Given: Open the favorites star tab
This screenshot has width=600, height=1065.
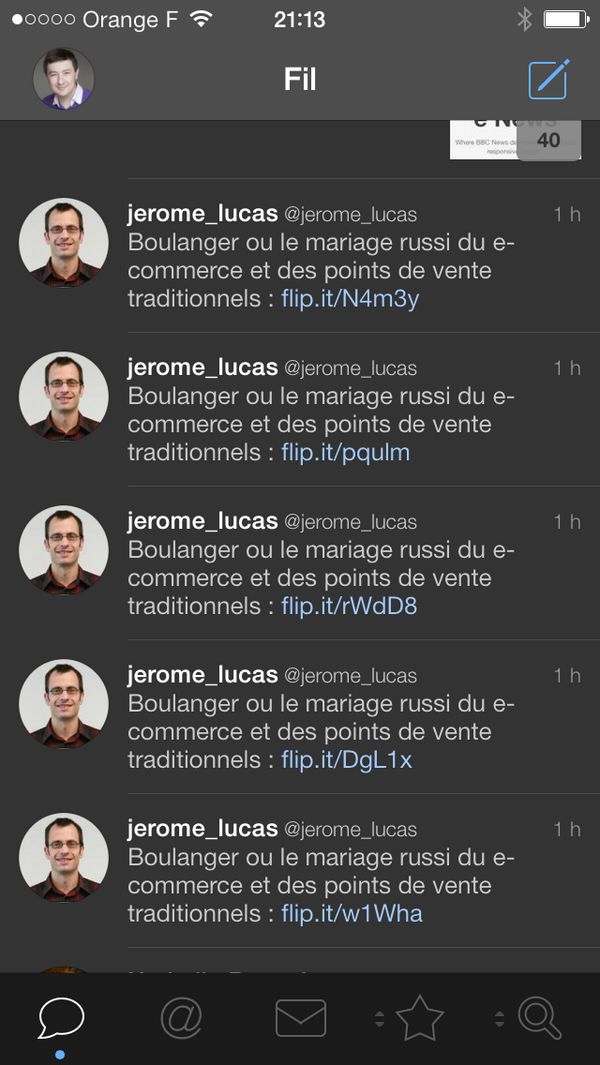Looking at the screenshot, I should pyautogui.click(x=420, y=1018).
